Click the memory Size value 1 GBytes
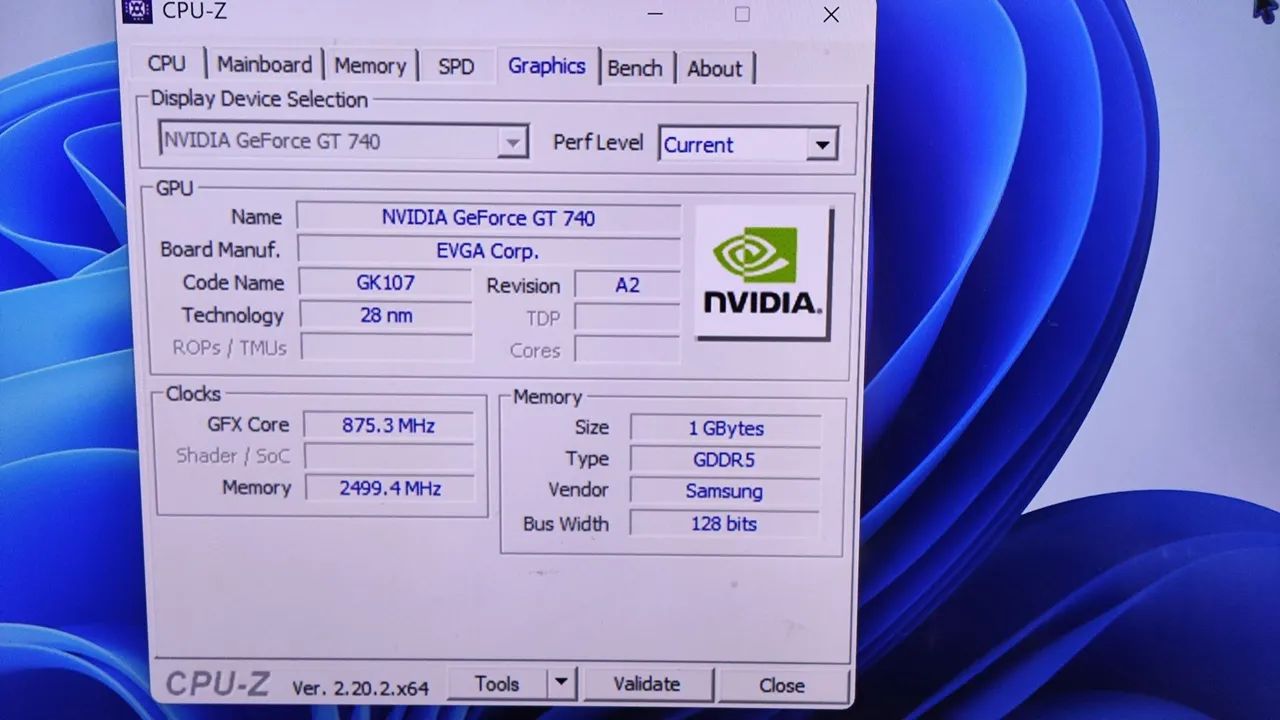The image size is (1280, 720). pos(726,428)
